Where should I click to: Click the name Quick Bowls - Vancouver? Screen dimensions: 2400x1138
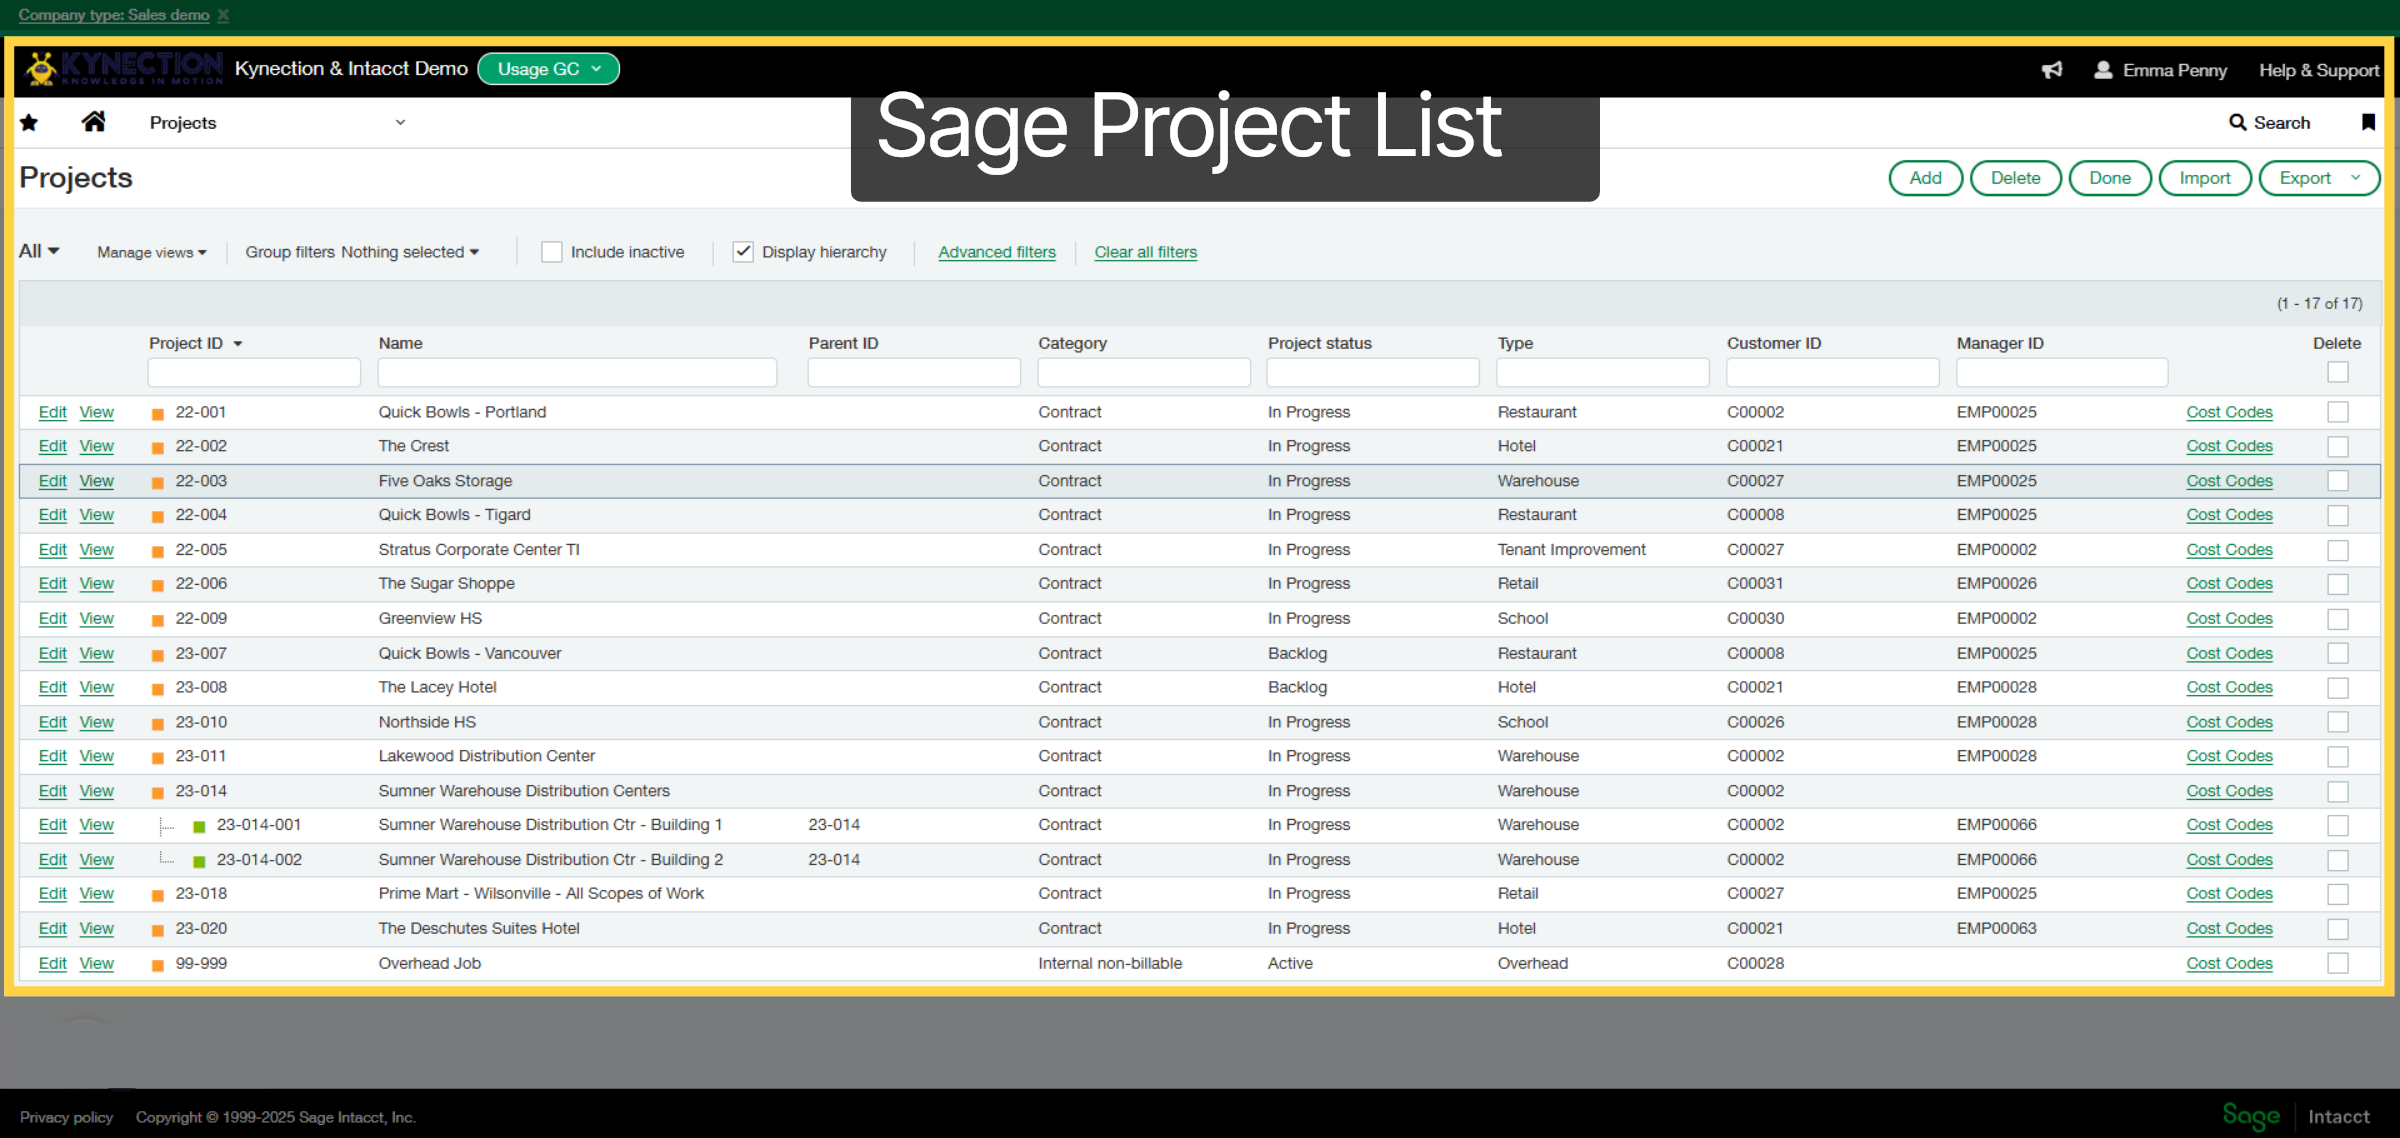click(469, 653)
